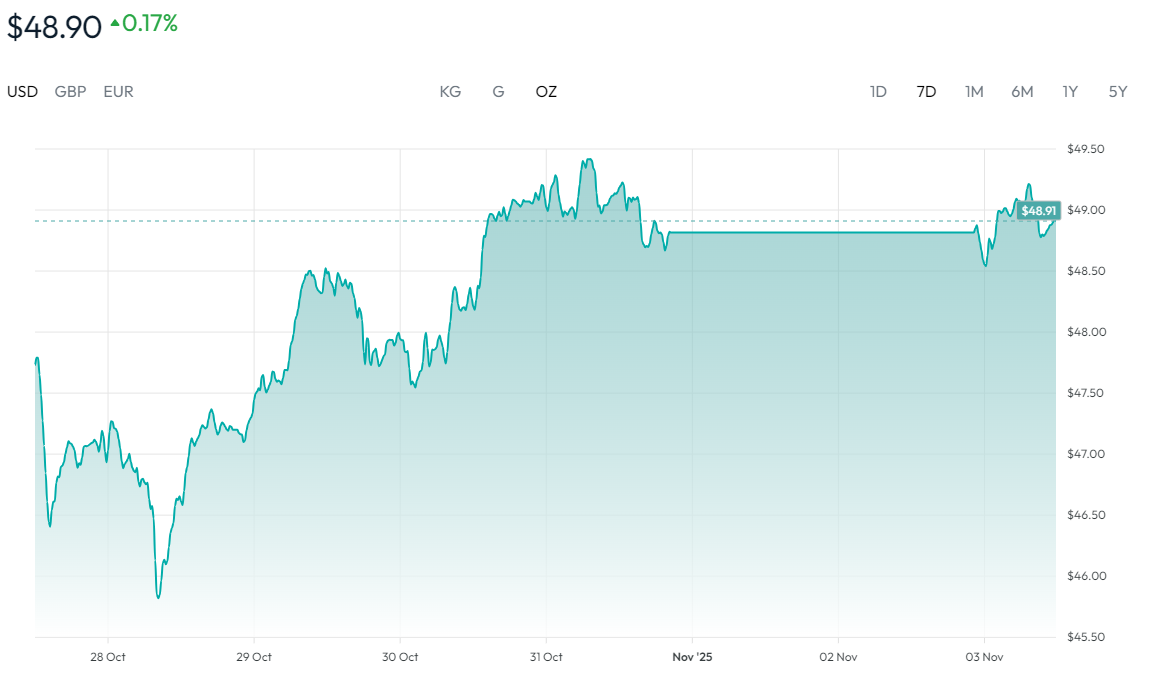1152x678 pixels.
Task: Click the $48.90 current price heading
Action: pos(55,27)
